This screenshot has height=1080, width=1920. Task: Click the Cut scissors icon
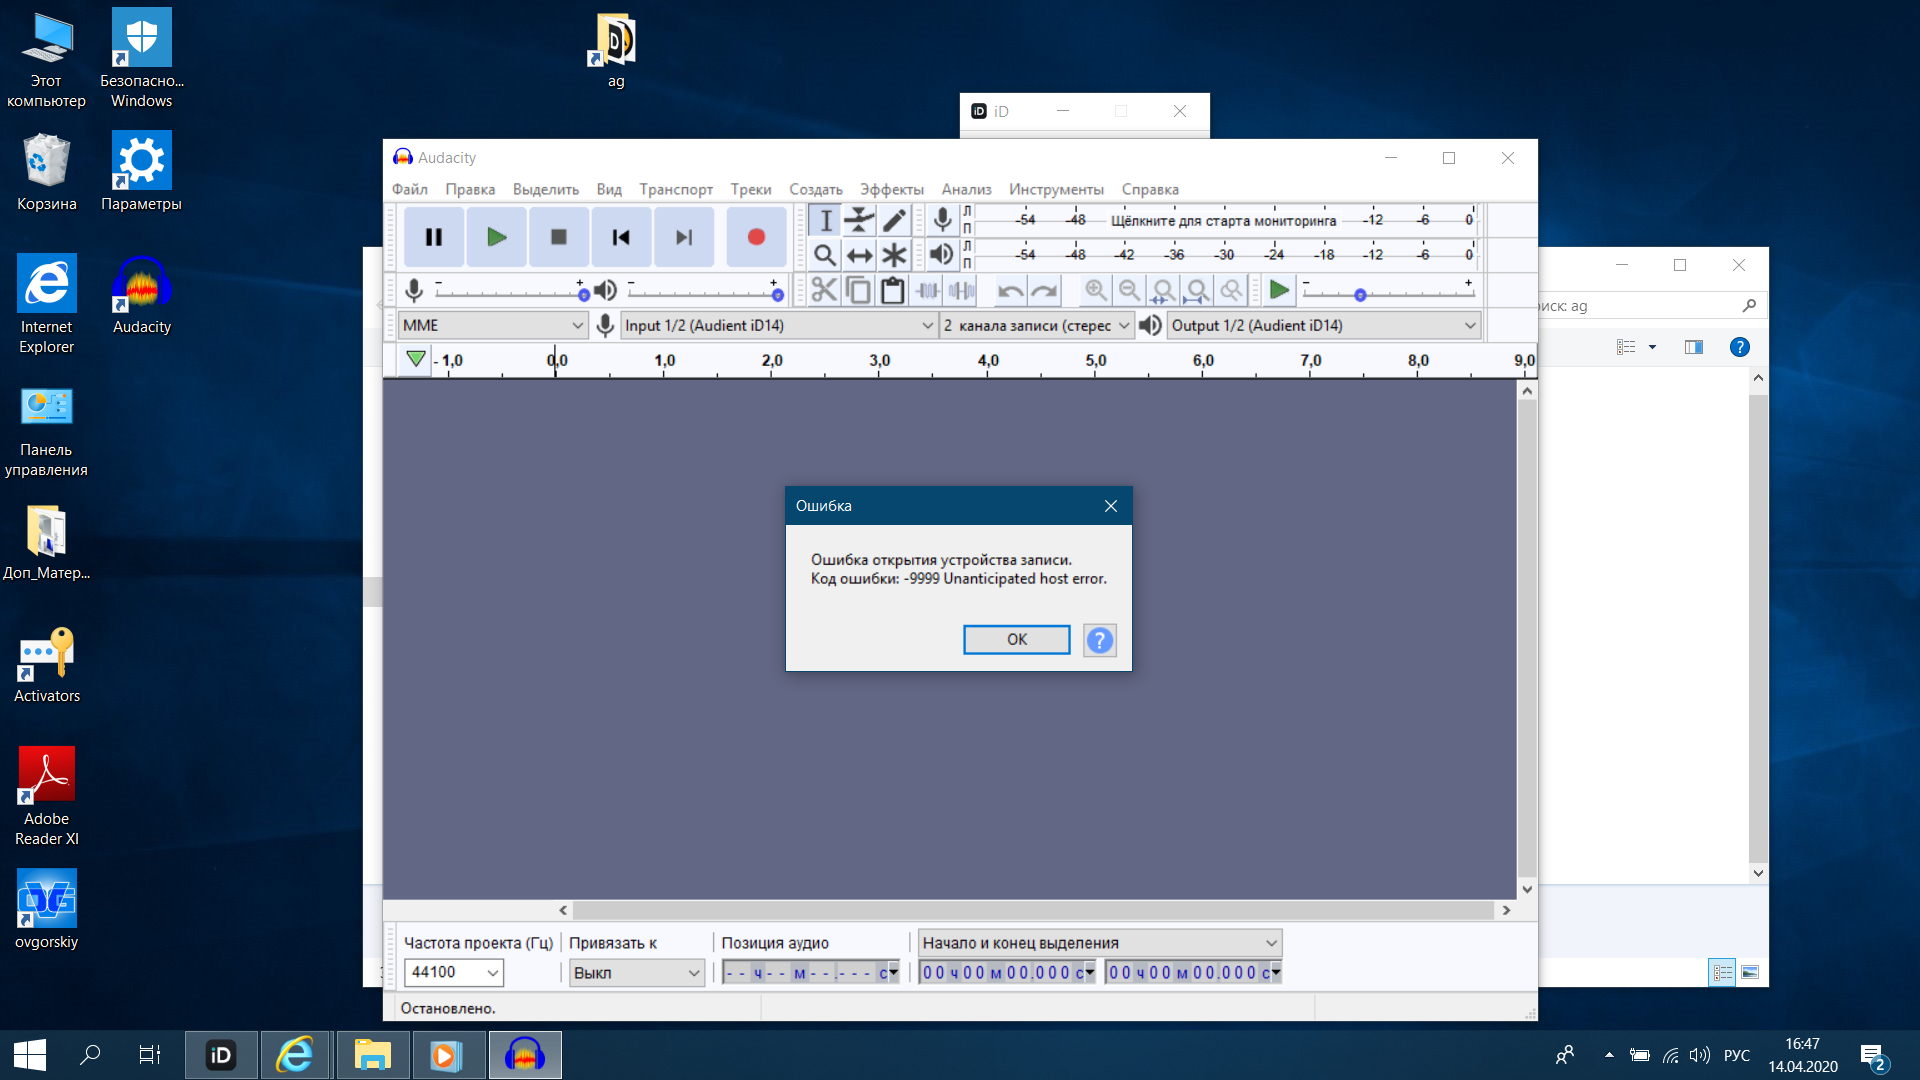[x=824, y=291]
